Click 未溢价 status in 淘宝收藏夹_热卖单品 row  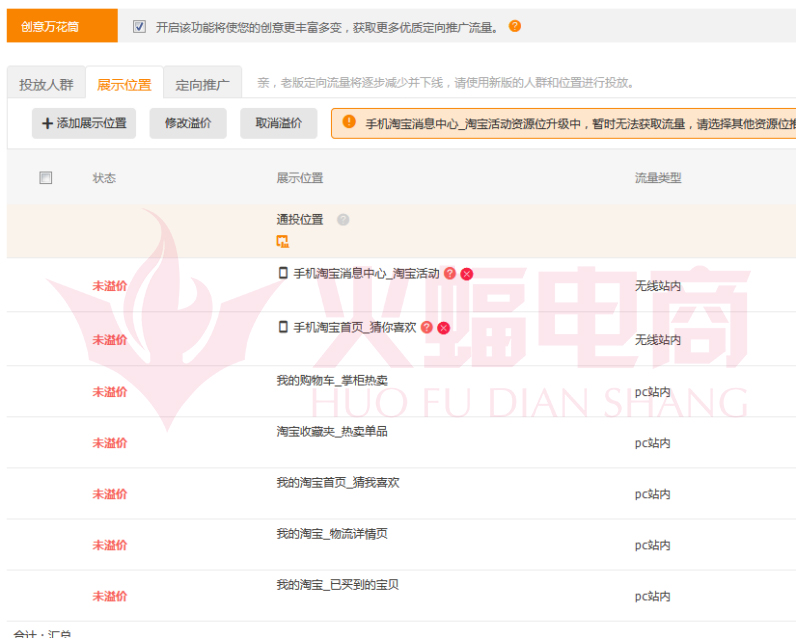[x=110, y=444]
